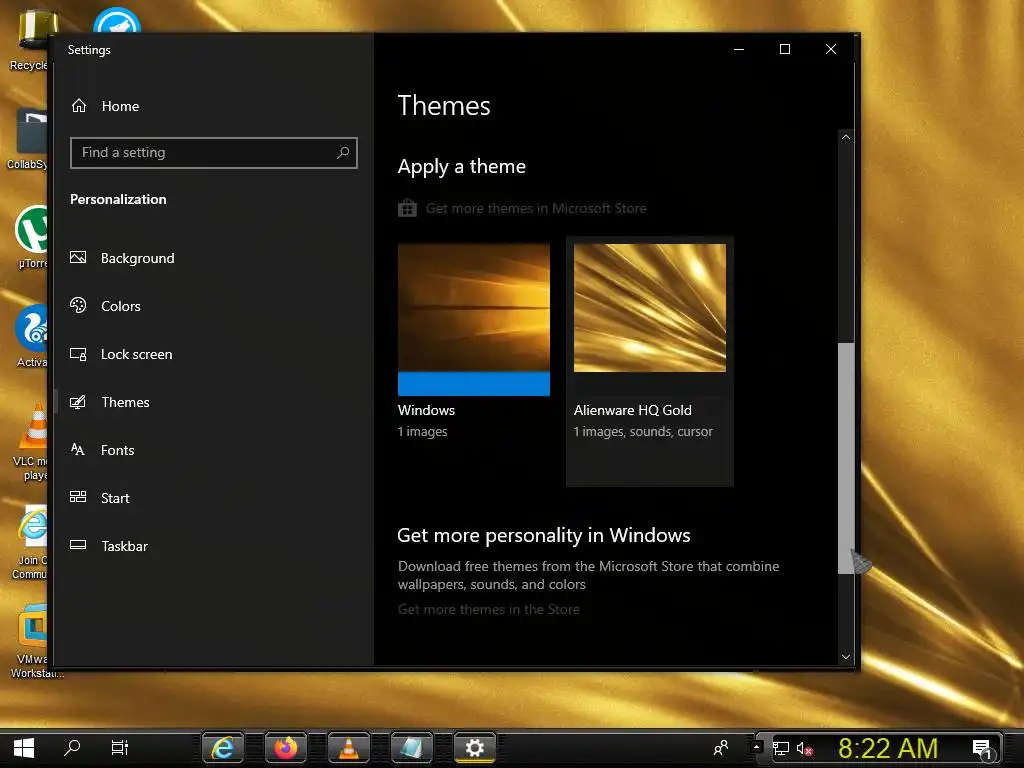This screenshot has height=768, width=1024.
Task: Go to Settings Home
Action: pos(104,106)
